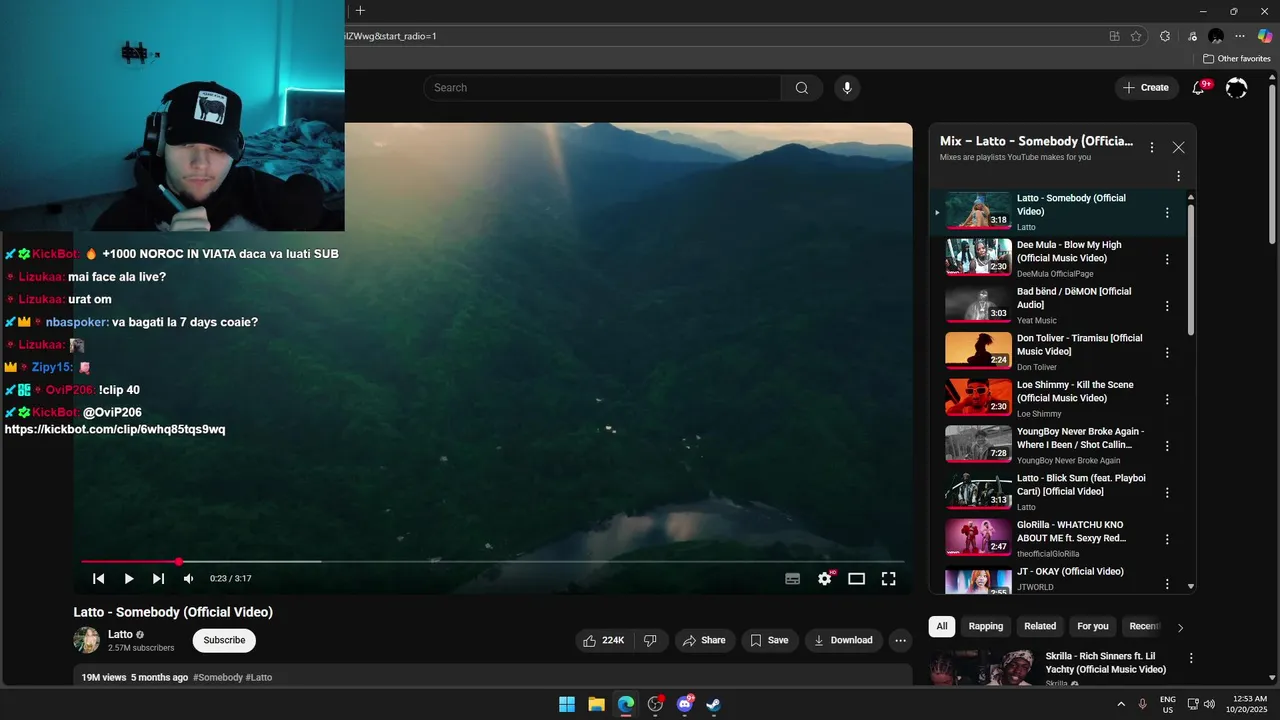
Task: Open Edge settings and more ellipsis
Action: [1240, 36]
